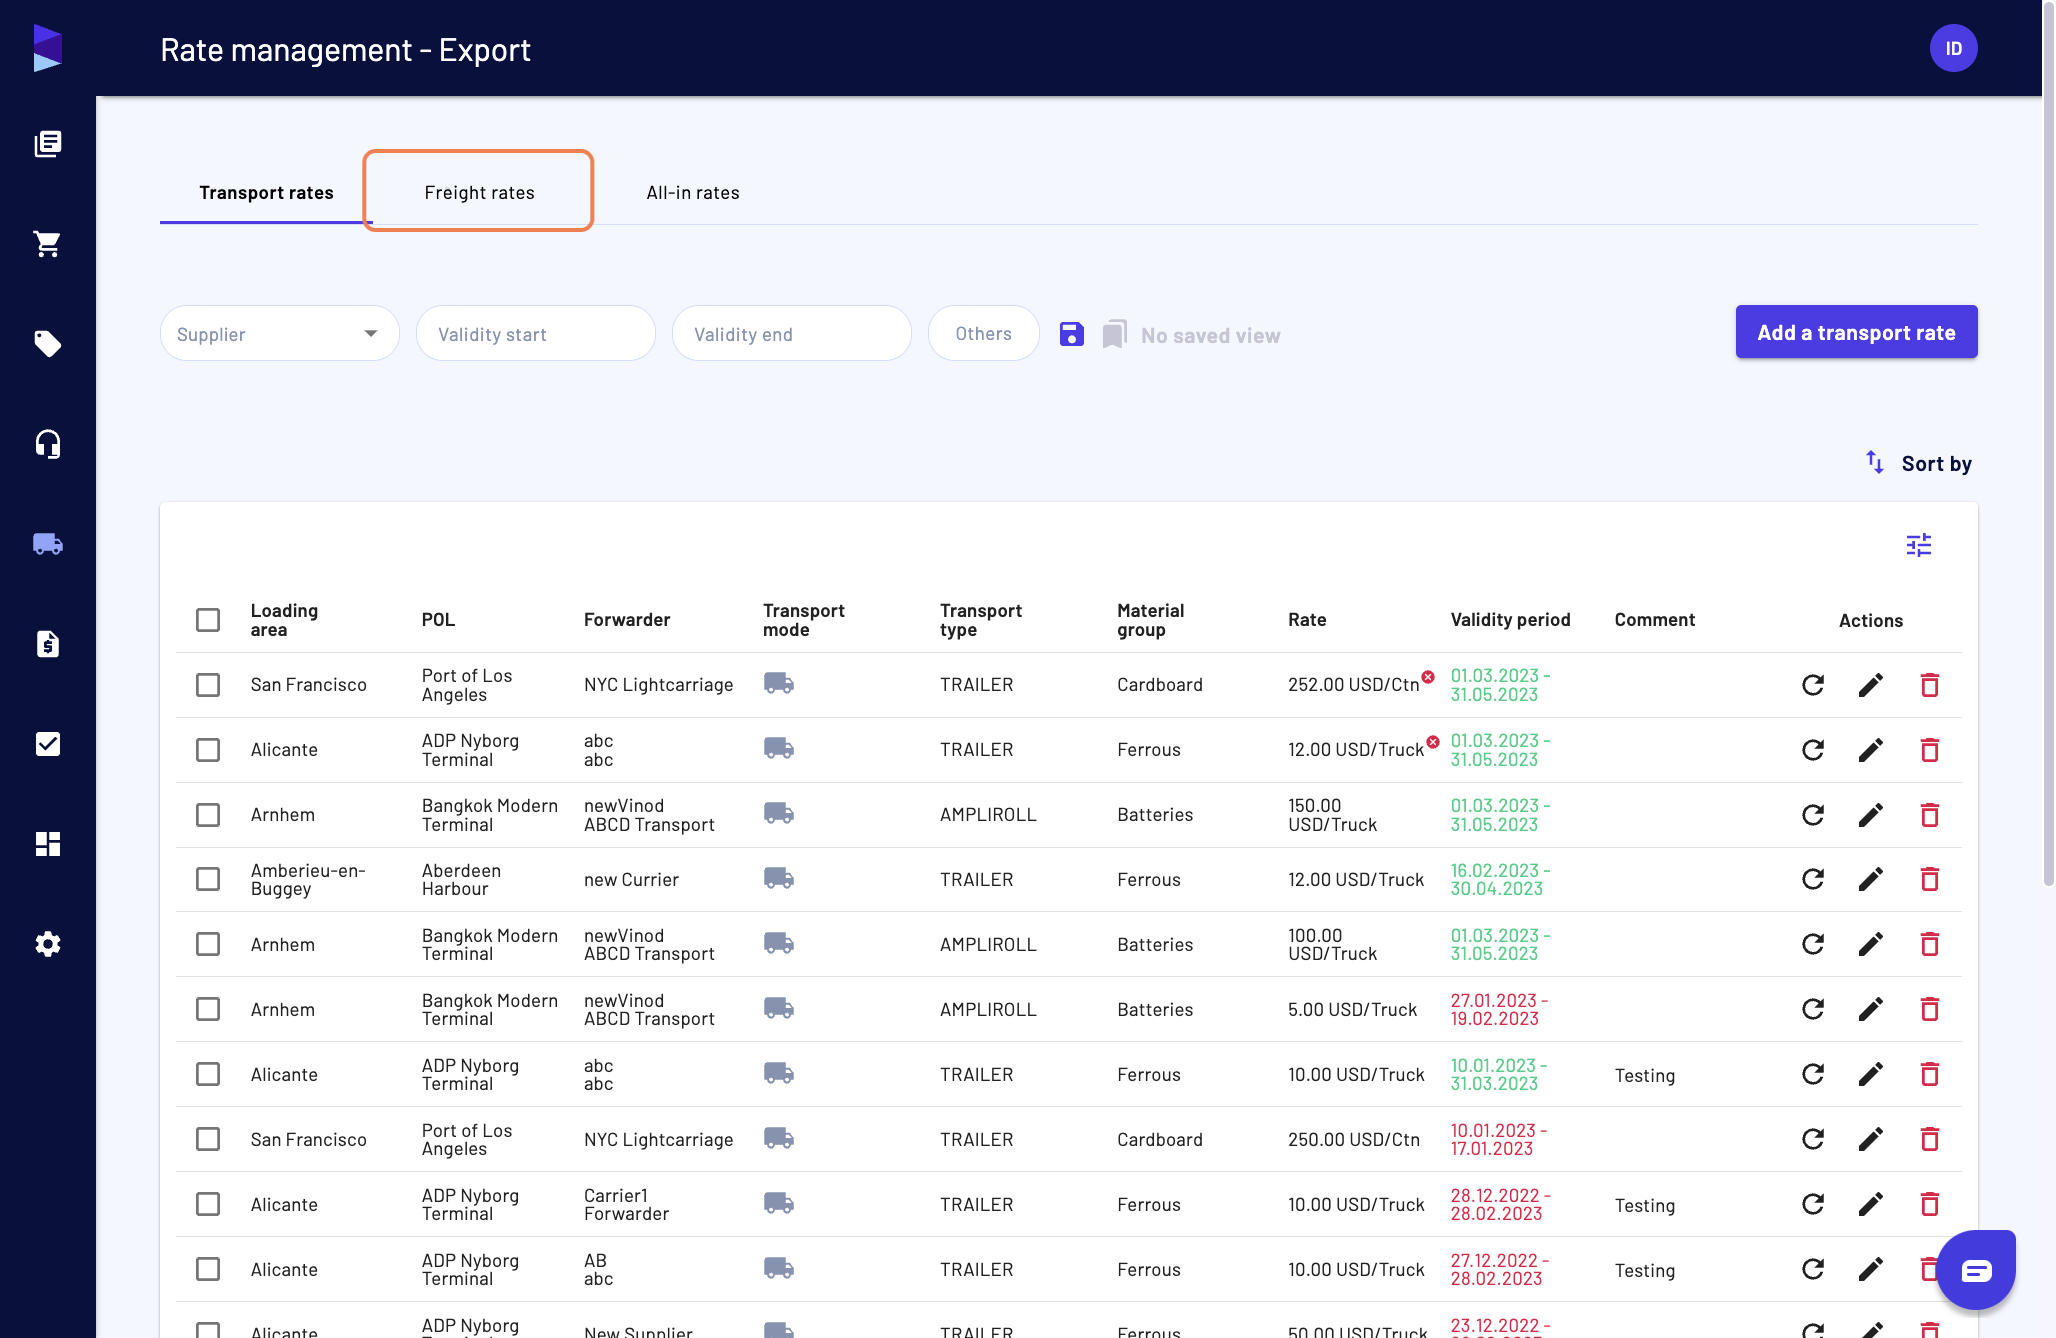
Task: Click the save view disk icon
Action: [1072, 334]
